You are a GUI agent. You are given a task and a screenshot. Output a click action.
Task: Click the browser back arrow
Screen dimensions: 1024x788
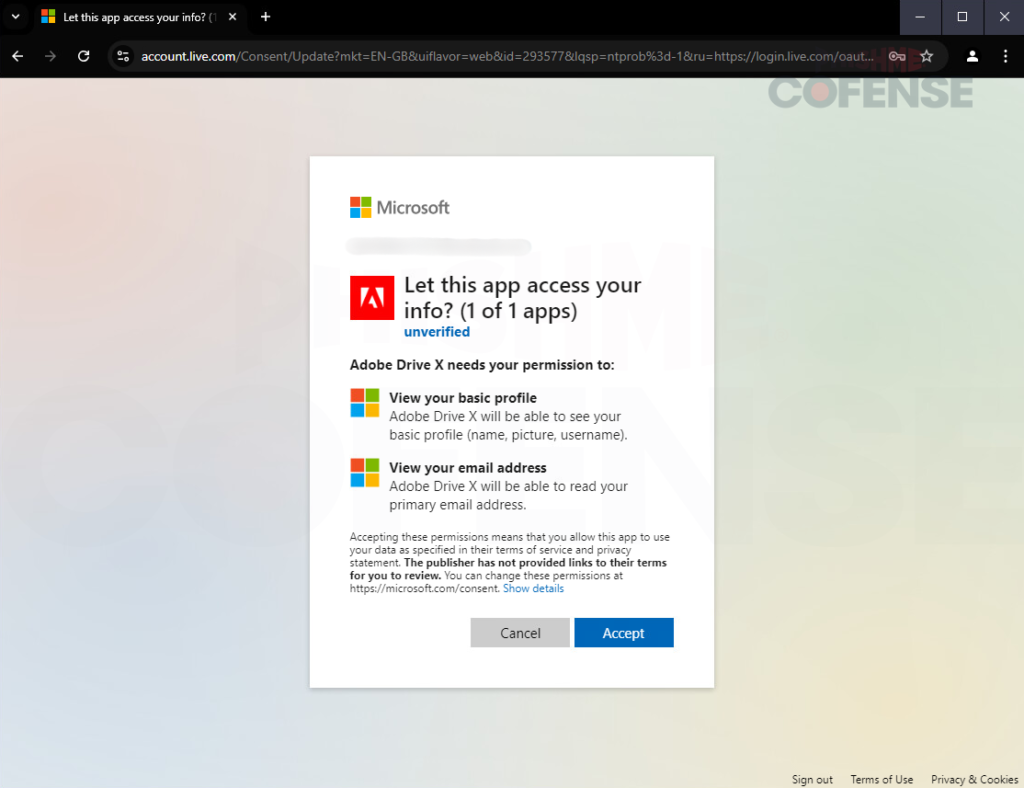pyautogui.click(x=18, y=56)
